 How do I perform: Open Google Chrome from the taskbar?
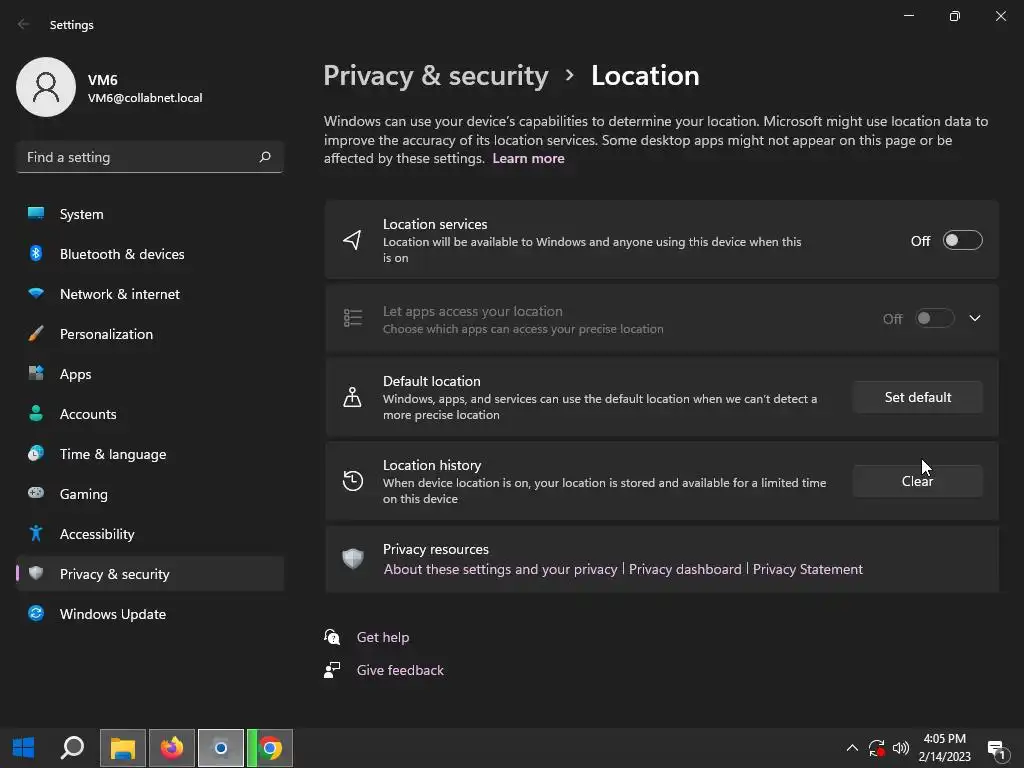[x=271, y=748]
